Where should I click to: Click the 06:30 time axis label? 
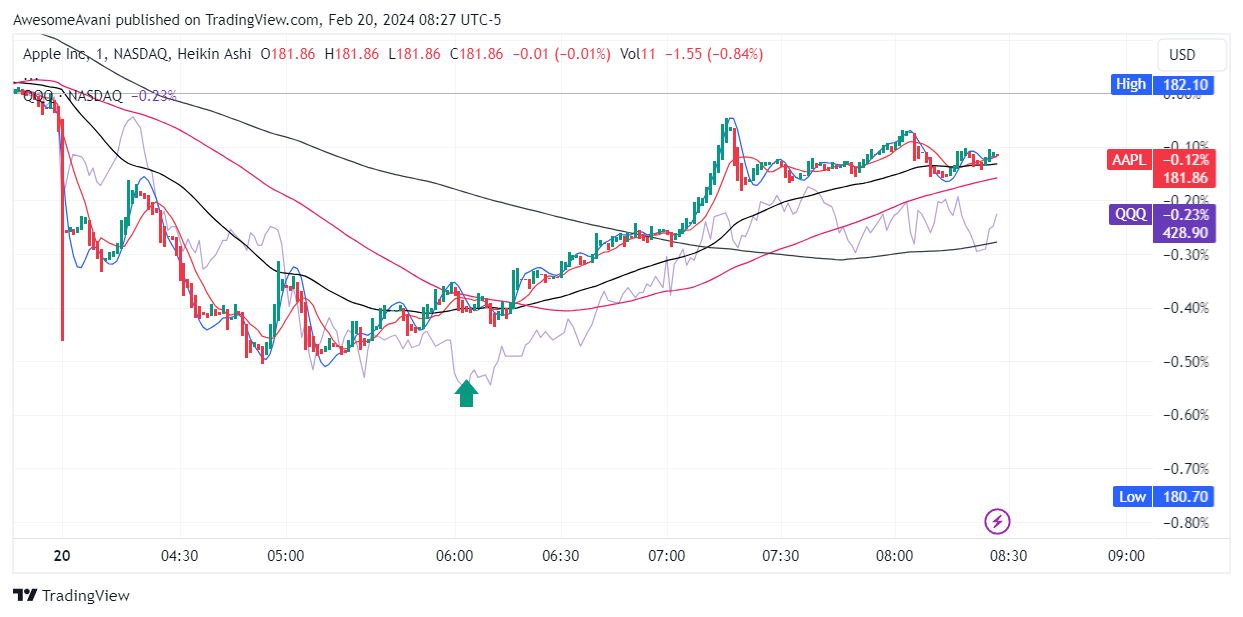click(x=560, y=556)
